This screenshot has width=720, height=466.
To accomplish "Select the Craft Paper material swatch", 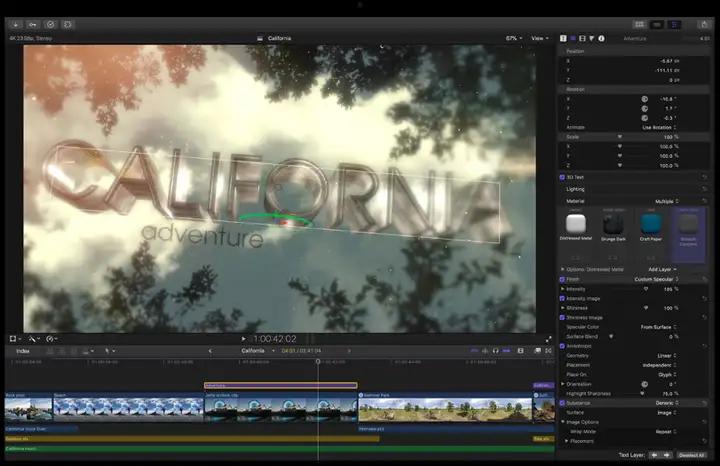I will coord(651,225).
